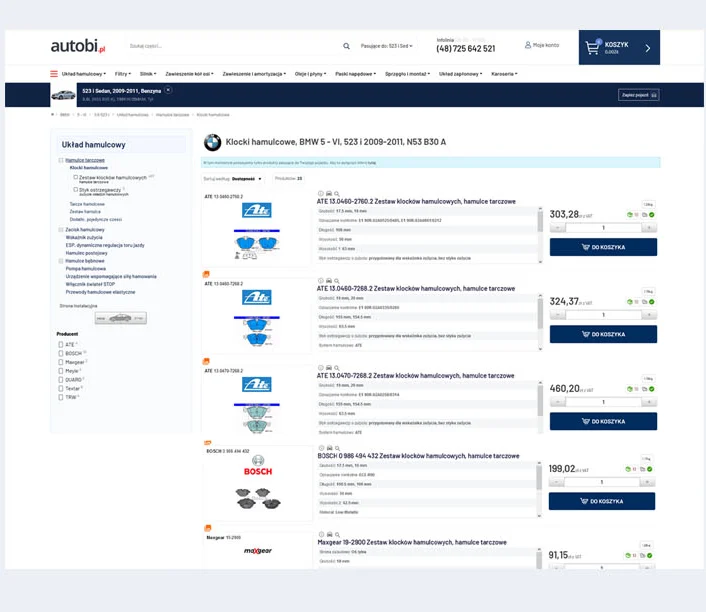The height and width of the screenshot is (612, 706).
Task: Tick the Zestaw klocków hamulcowych checkbox
Action: click(x=76, y=177)
